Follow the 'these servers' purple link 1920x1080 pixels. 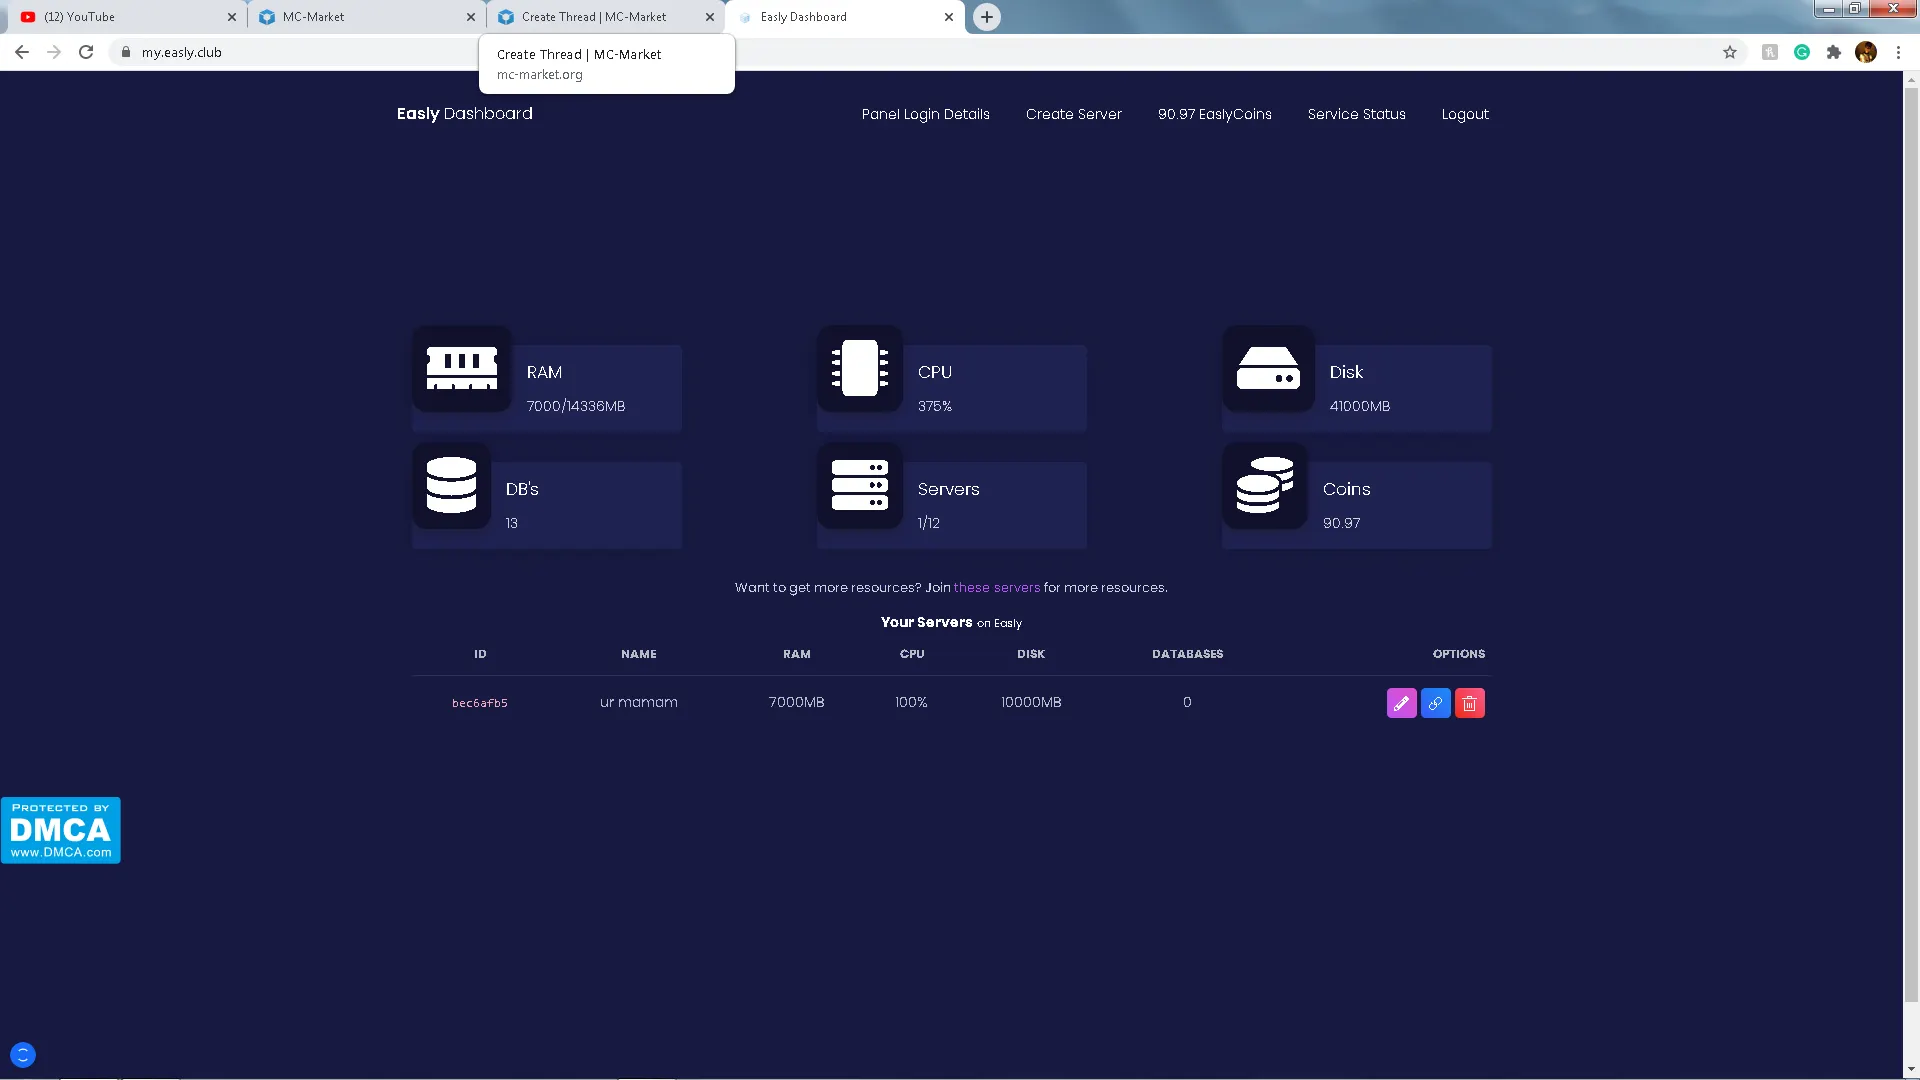pos(996,587)
